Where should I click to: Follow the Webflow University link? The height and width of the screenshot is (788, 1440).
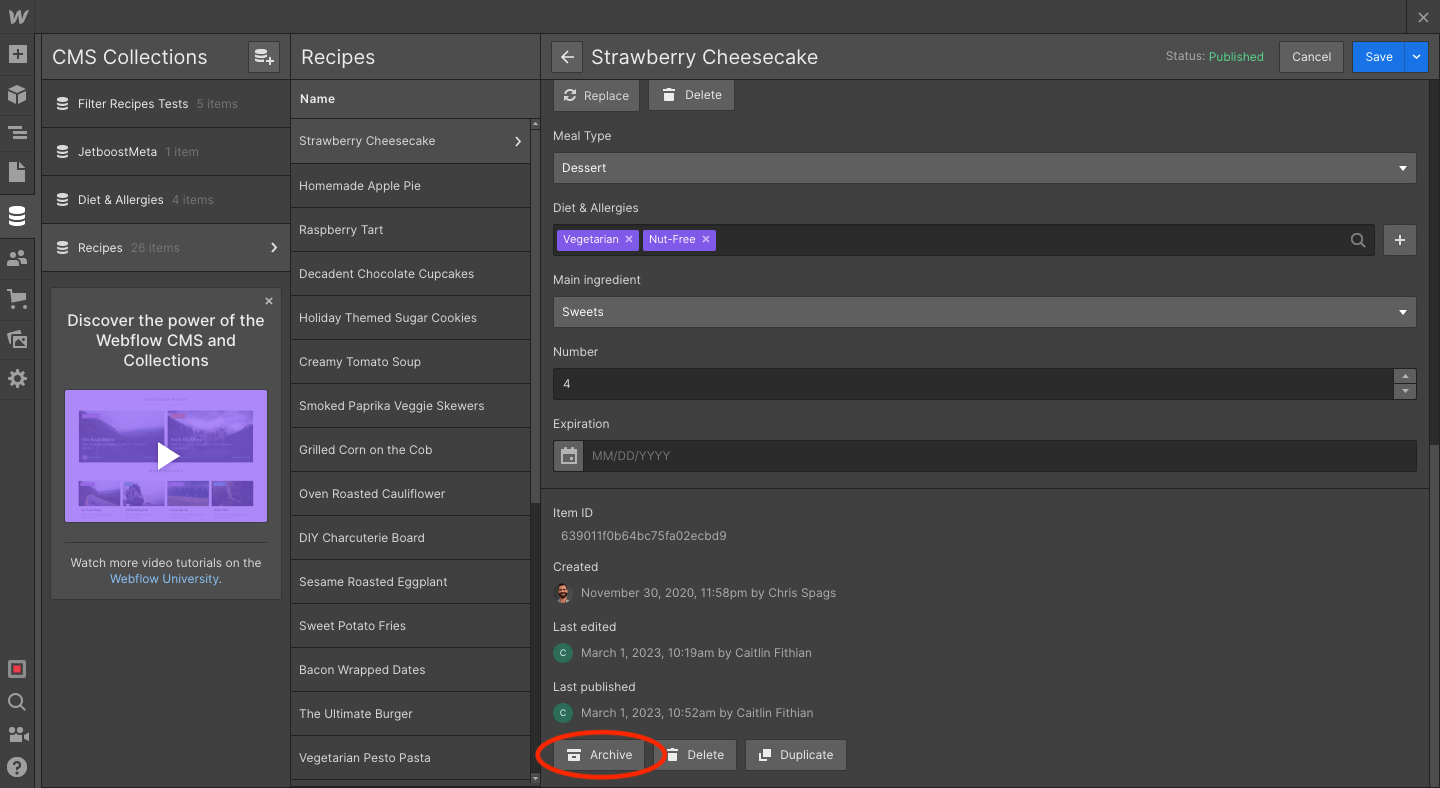tap(164, 578)
